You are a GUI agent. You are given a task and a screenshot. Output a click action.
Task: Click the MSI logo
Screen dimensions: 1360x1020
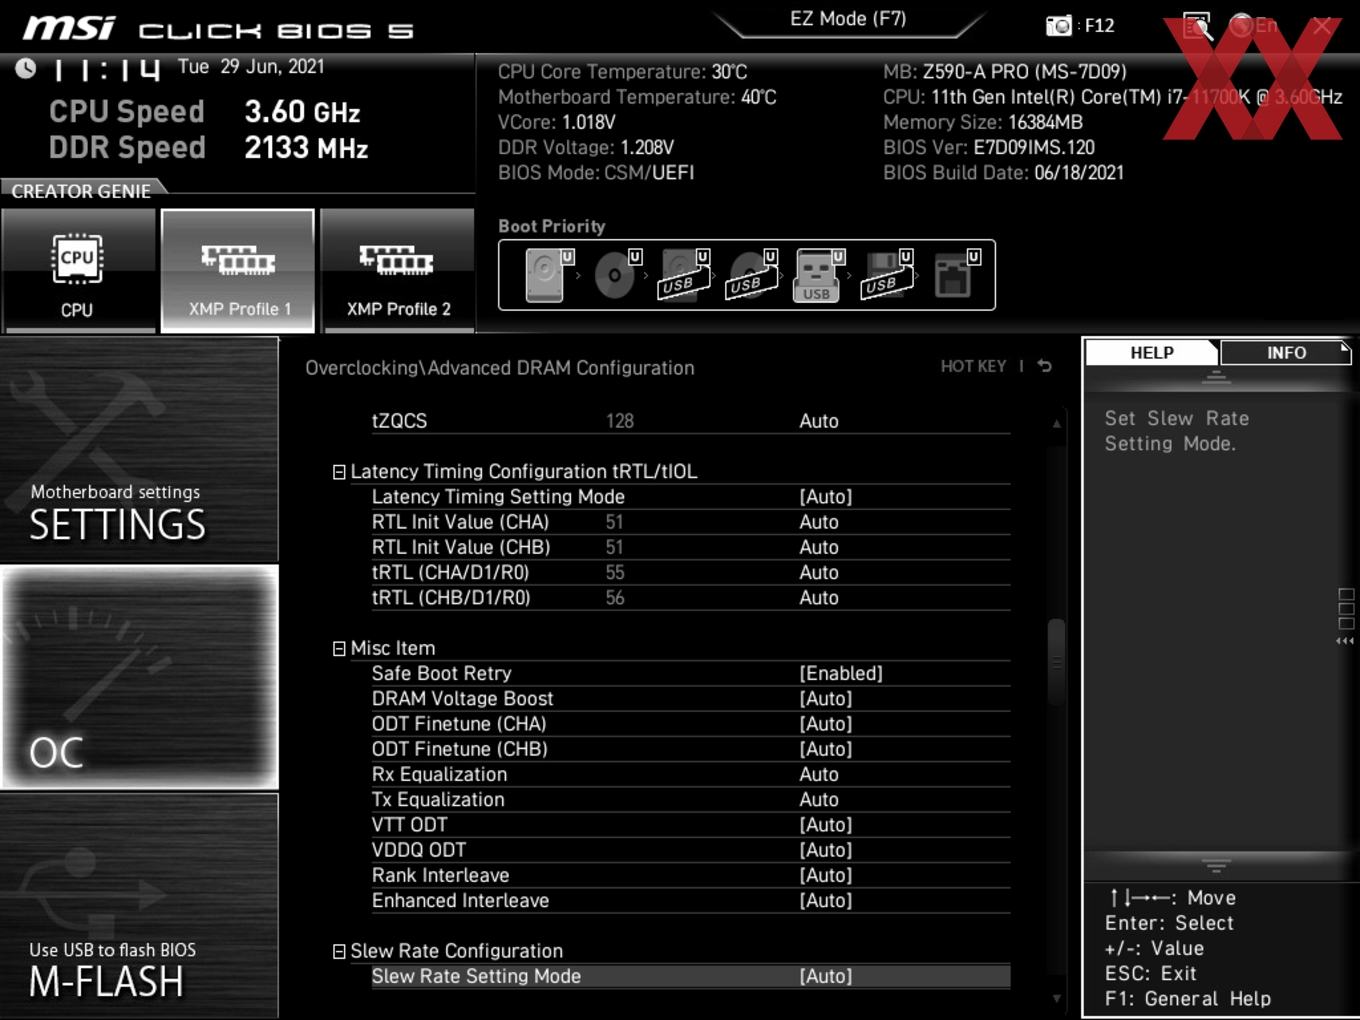pos(69,28)
